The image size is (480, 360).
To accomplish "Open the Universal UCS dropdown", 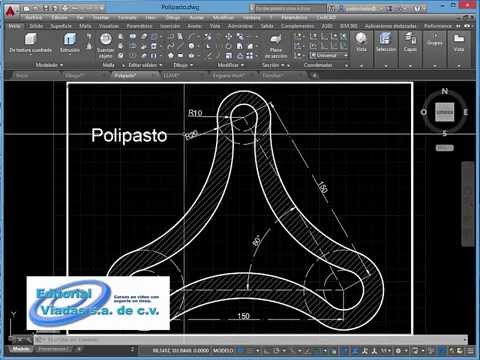I will coord(329,55).
